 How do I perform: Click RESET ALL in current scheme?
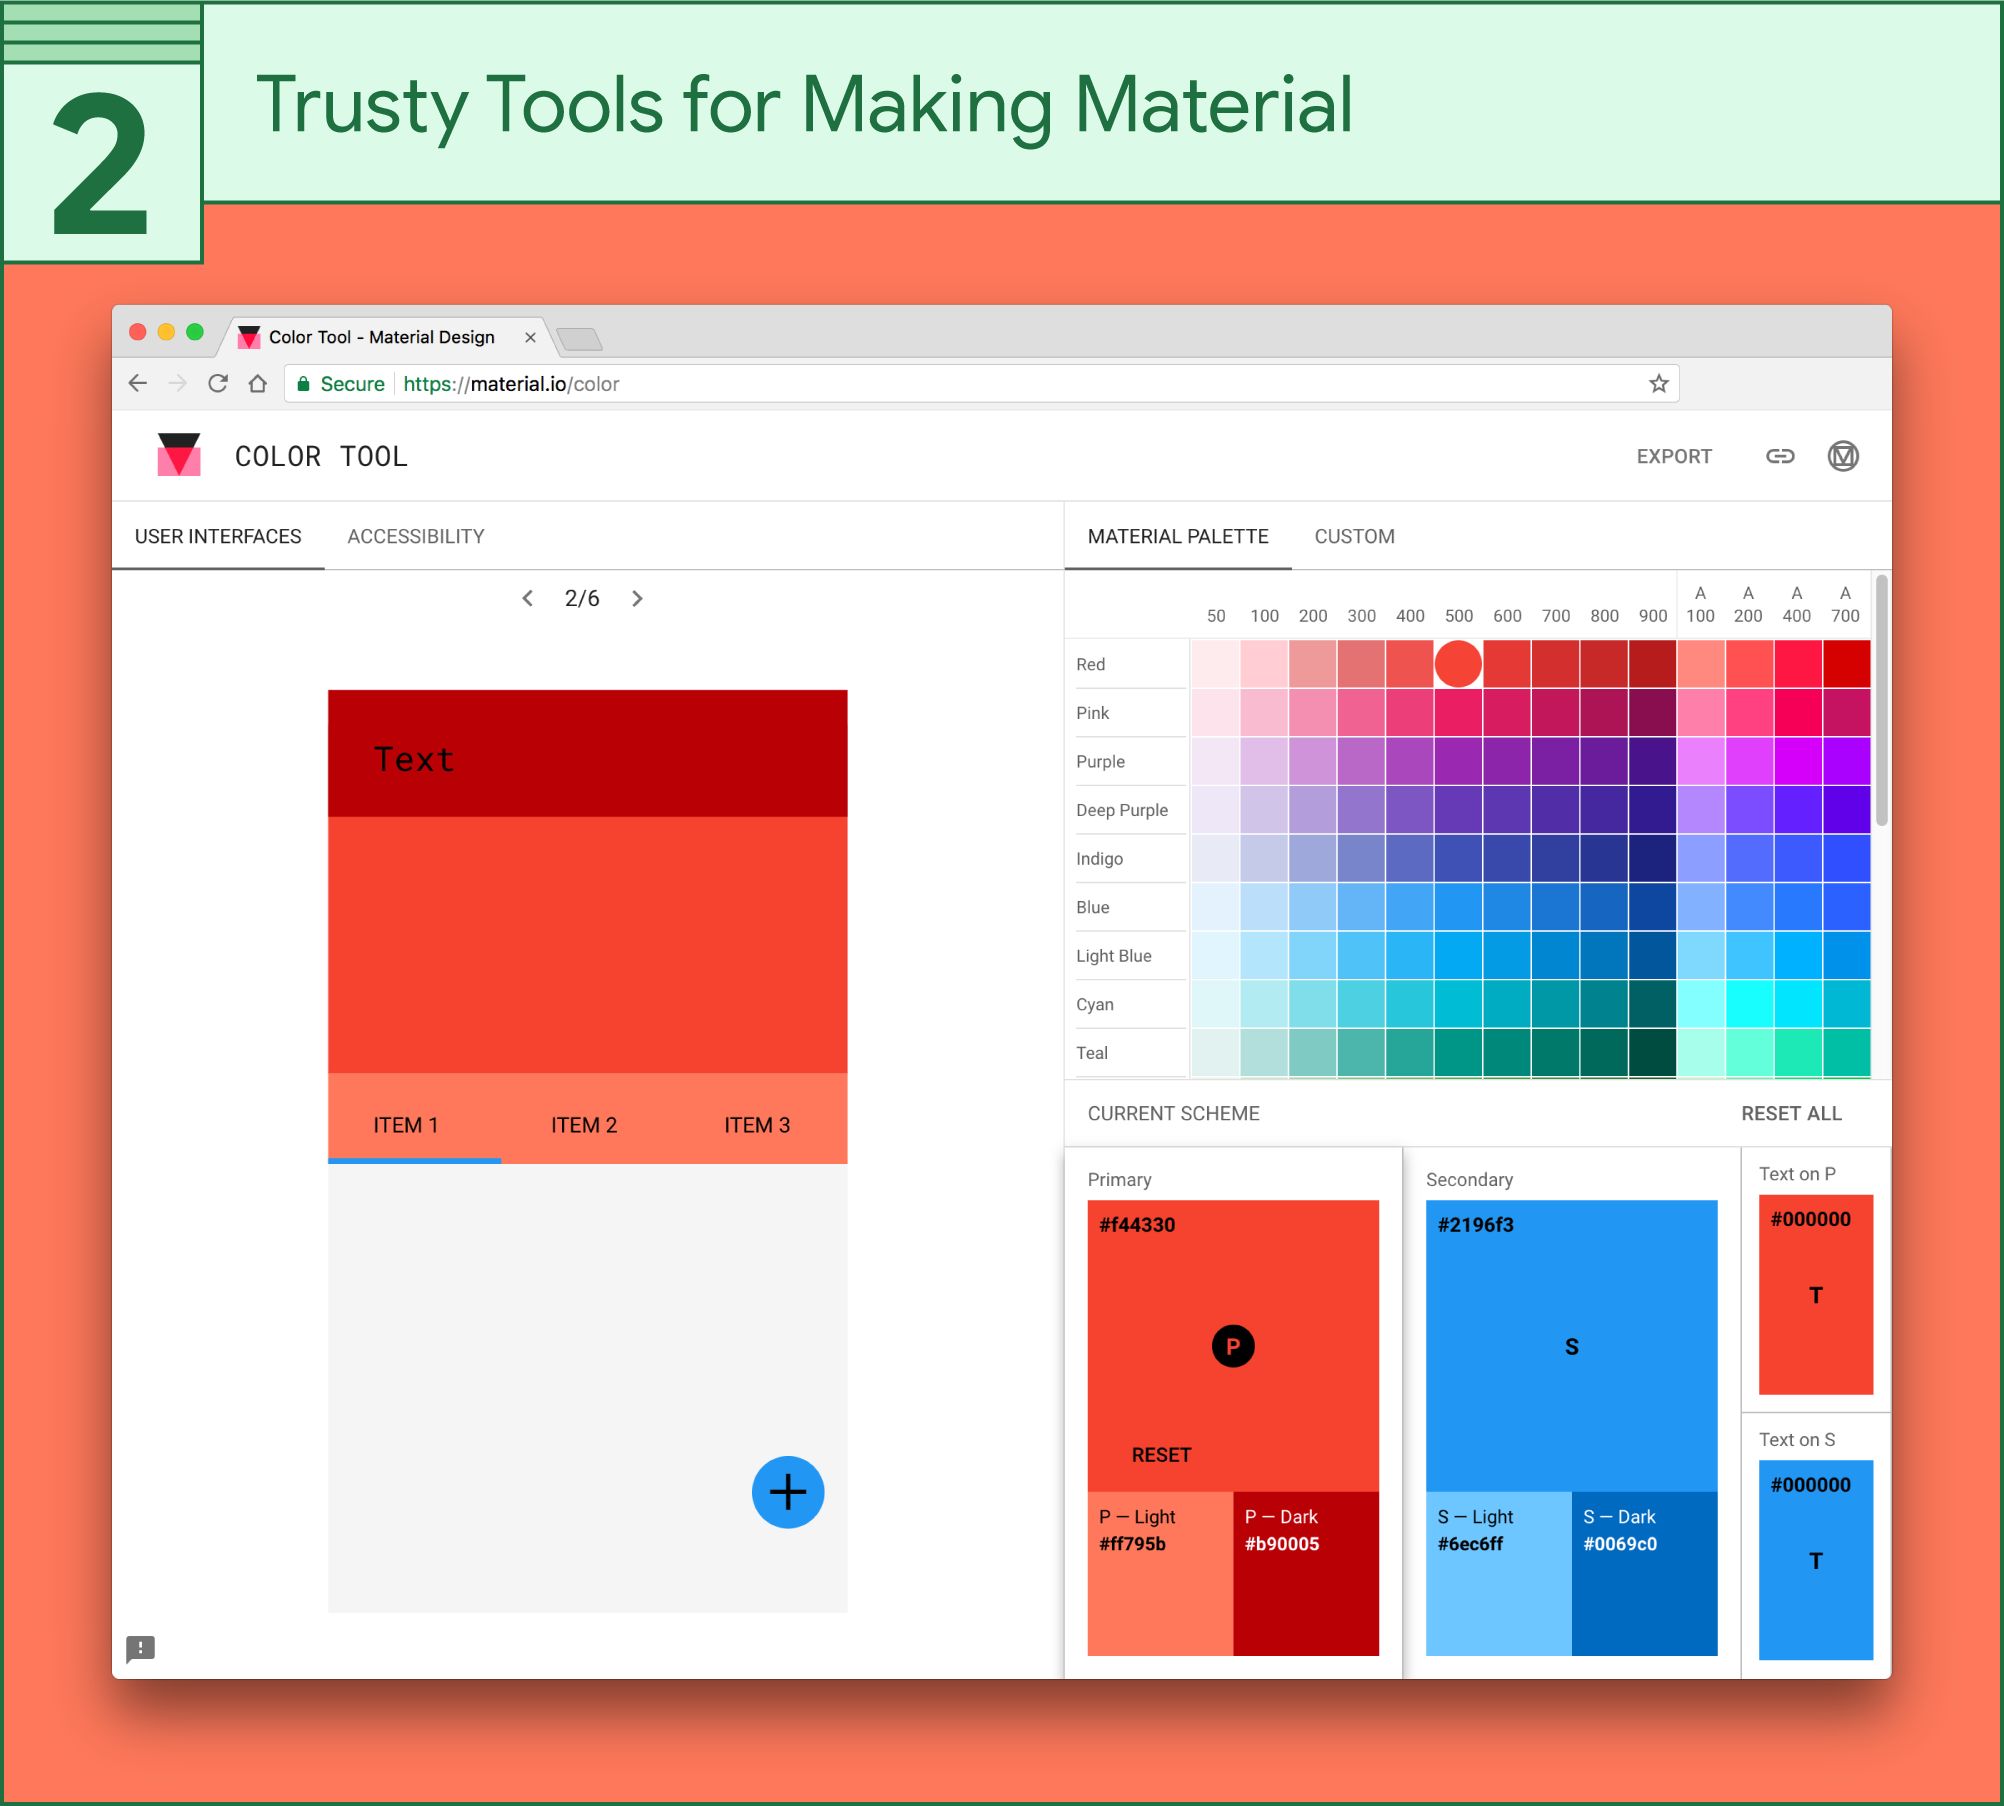[1791, 1113]
